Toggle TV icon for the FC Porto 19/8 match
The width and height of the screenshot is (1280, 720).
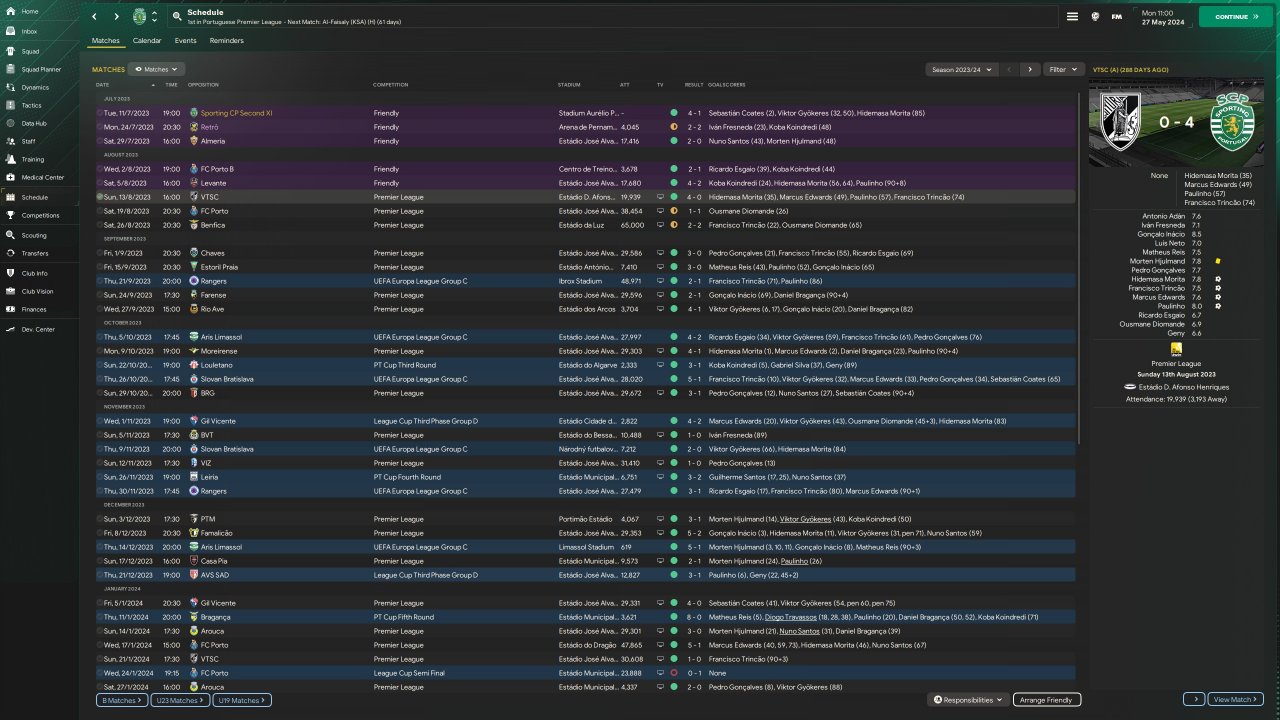(659, 211)
